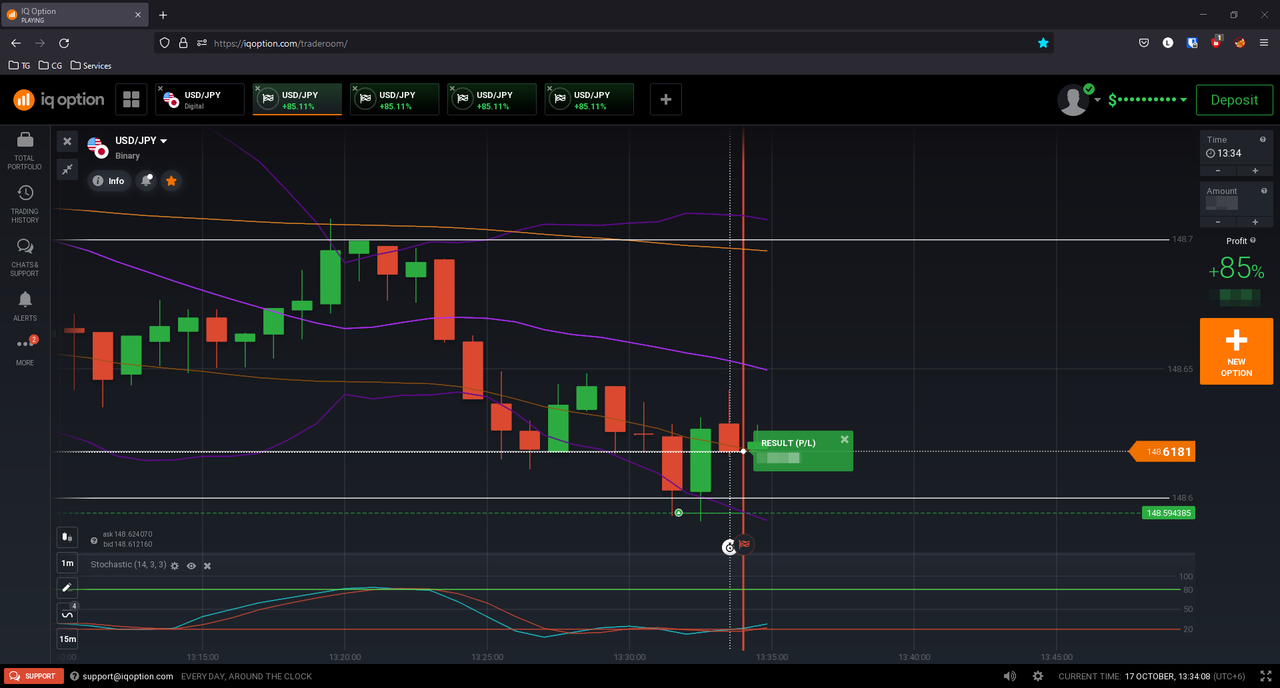Open Chats & Support panel
Image resolution: width=1280 pixels, height=688 pixels.
(25, 258)
